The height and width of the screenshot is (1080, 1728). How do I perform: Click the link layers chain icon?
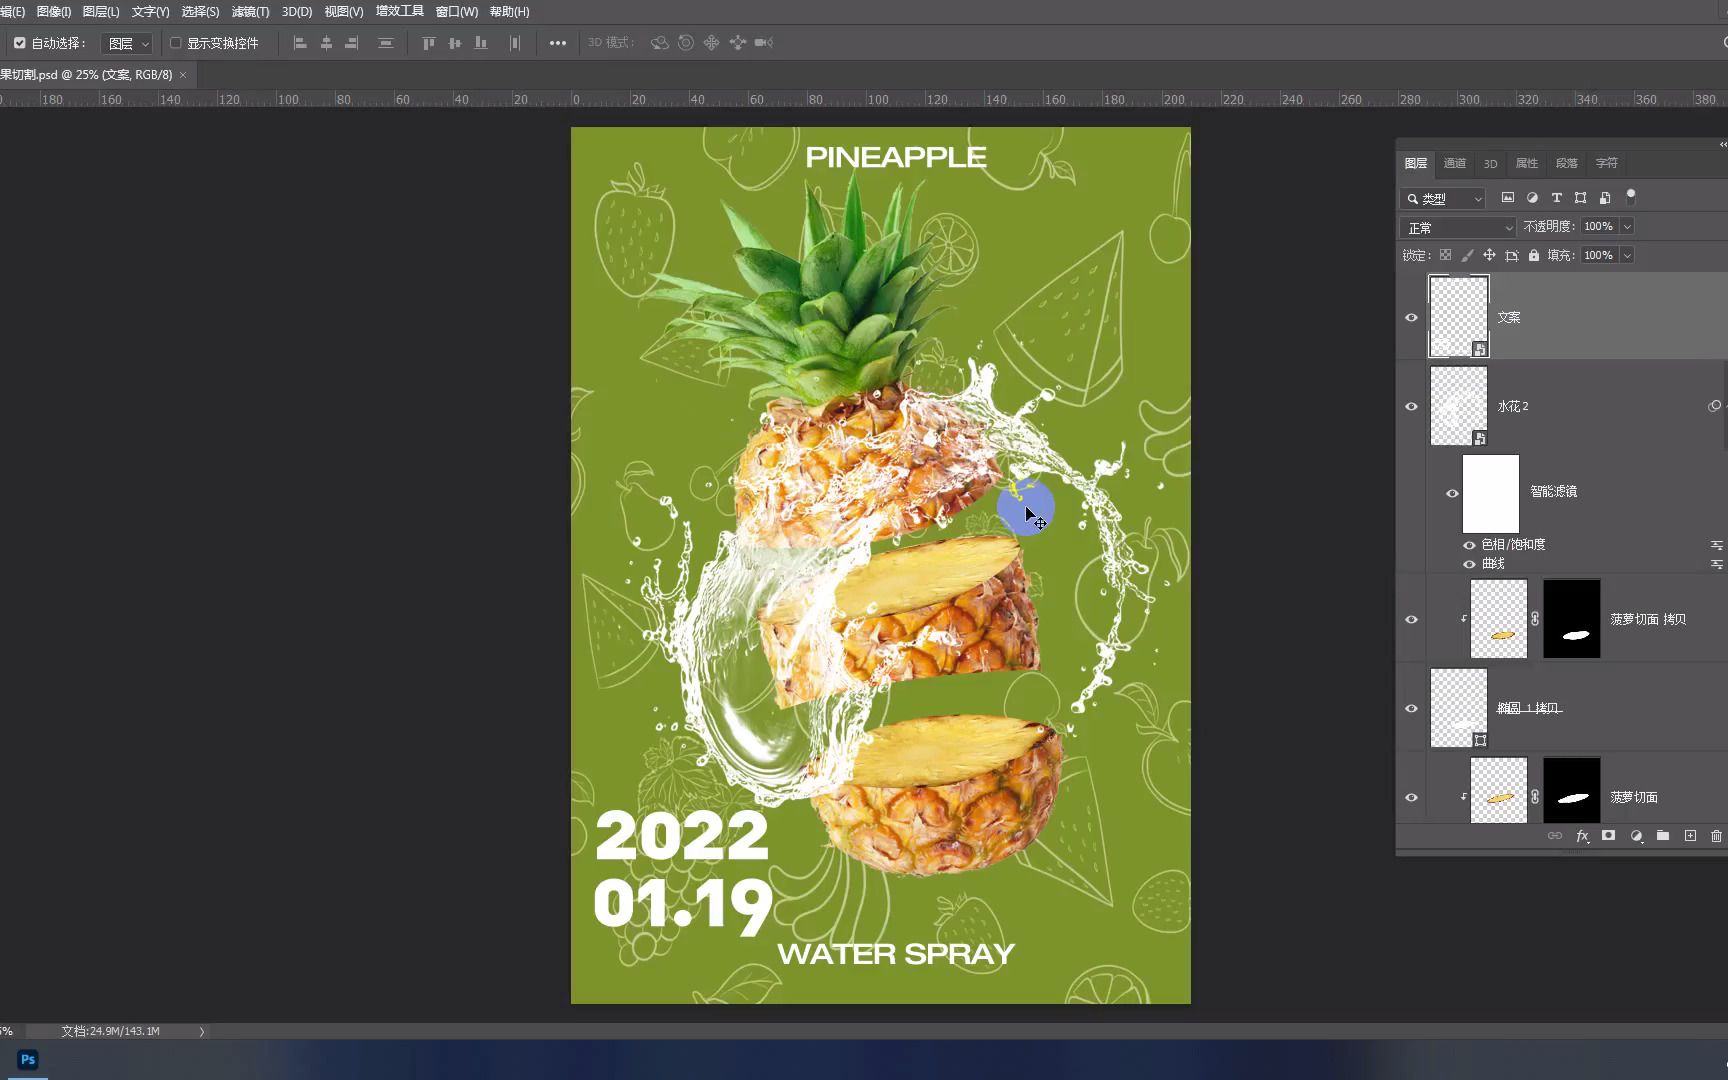(x=1554, y=836)
